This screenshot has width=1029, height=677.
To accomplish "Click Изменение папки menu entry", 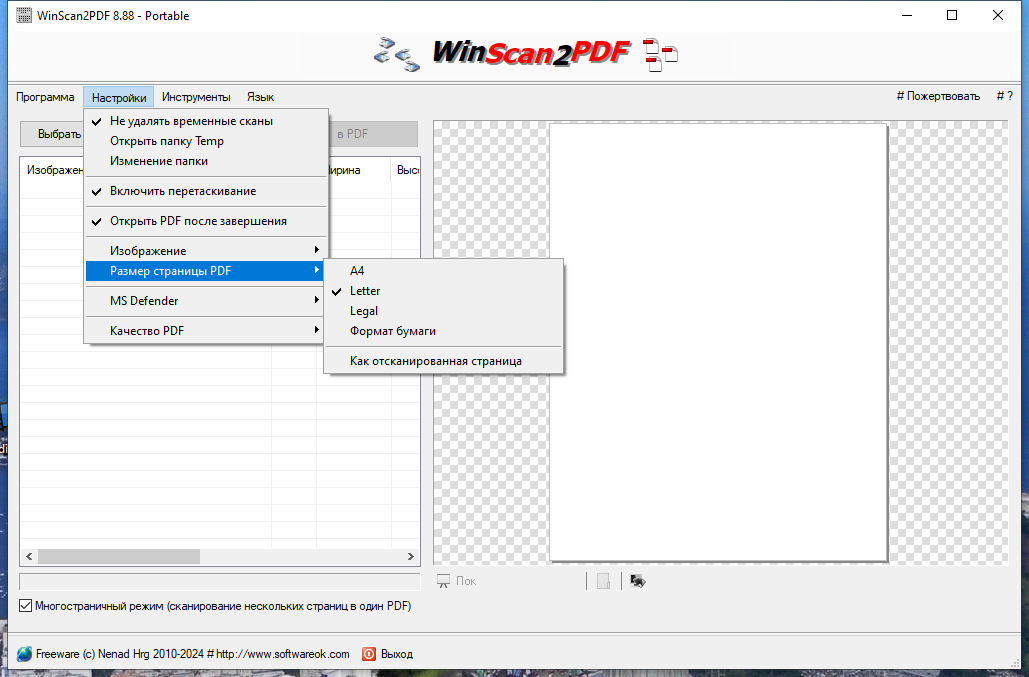I will pos(206,161).
